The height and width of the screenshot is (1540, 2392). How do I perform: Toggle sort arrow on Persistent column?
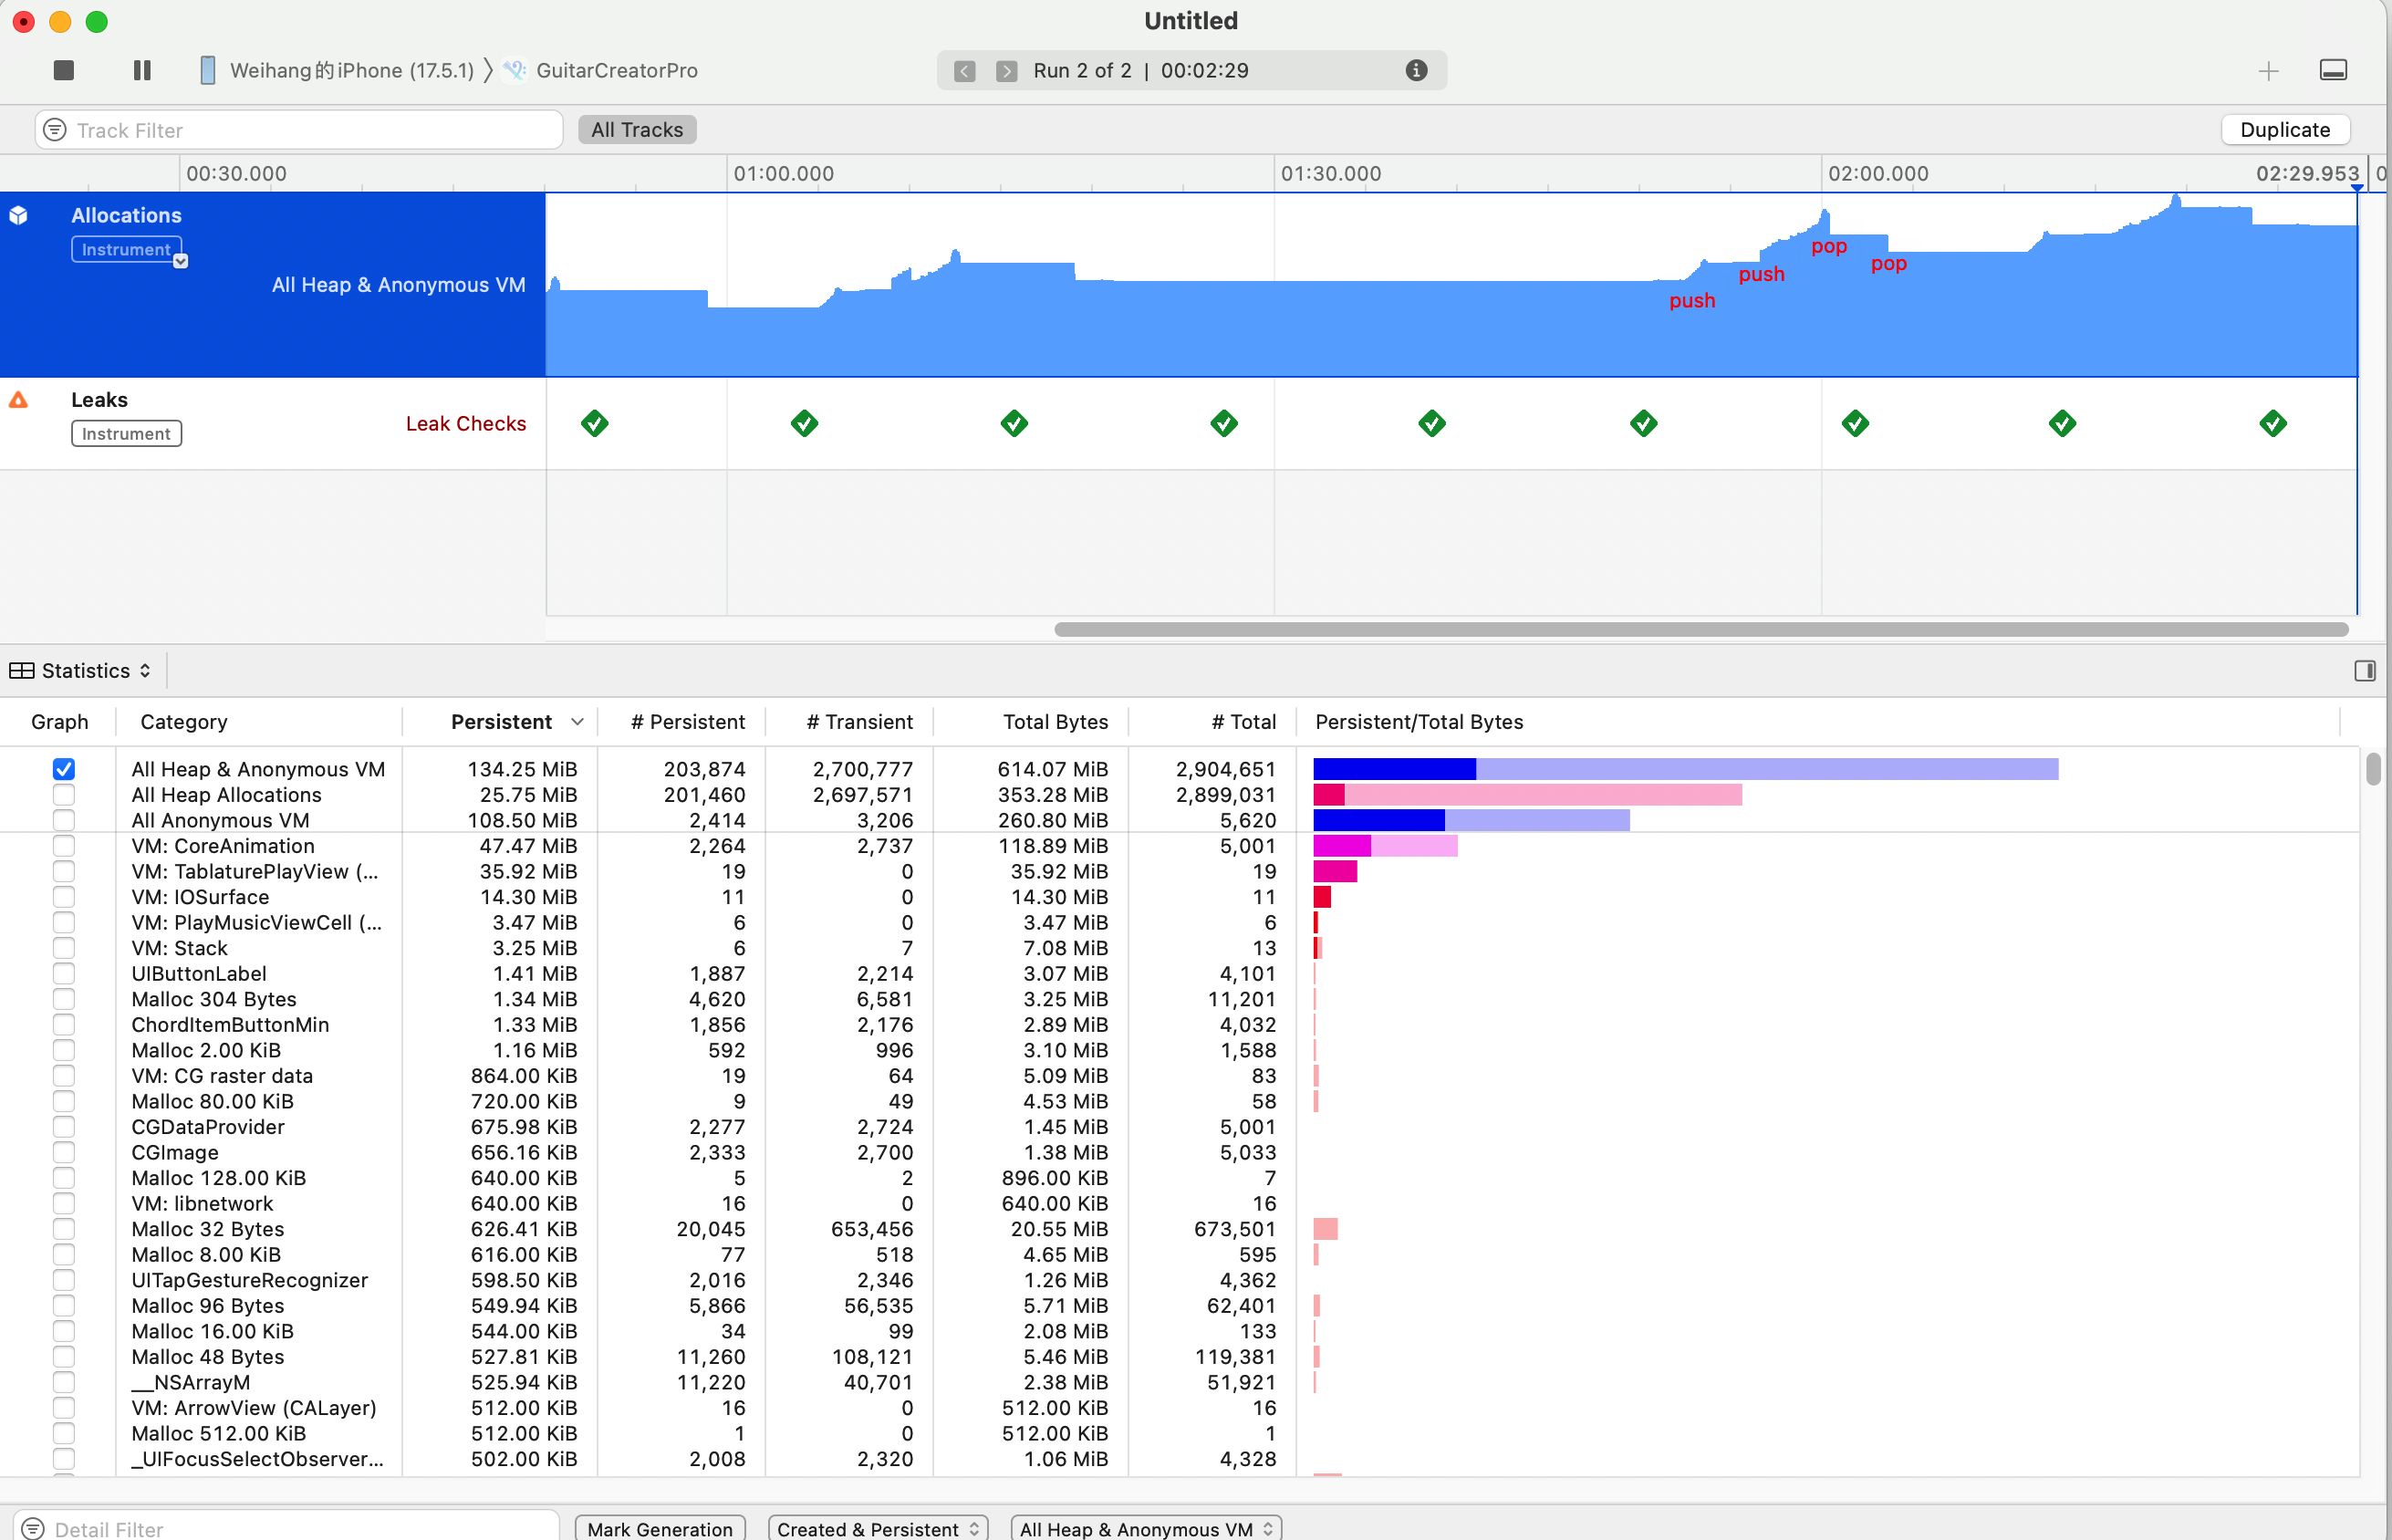point(577,722)
